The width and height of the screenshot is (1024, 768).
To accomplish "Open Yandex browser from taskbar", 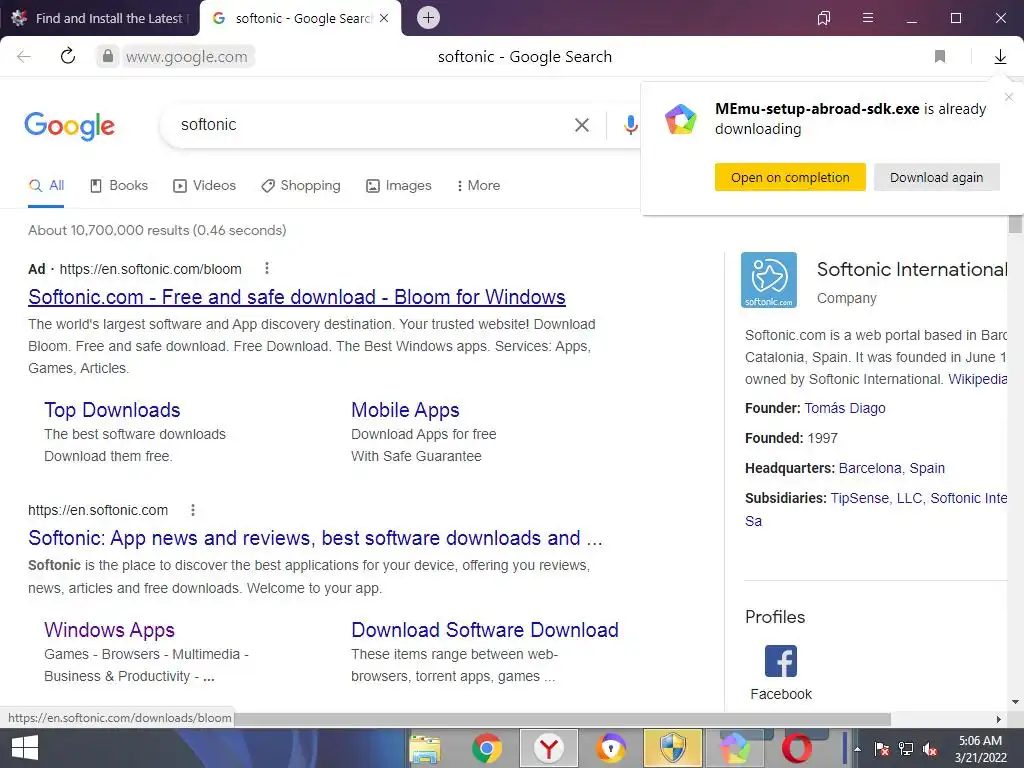I will [549, 748].
